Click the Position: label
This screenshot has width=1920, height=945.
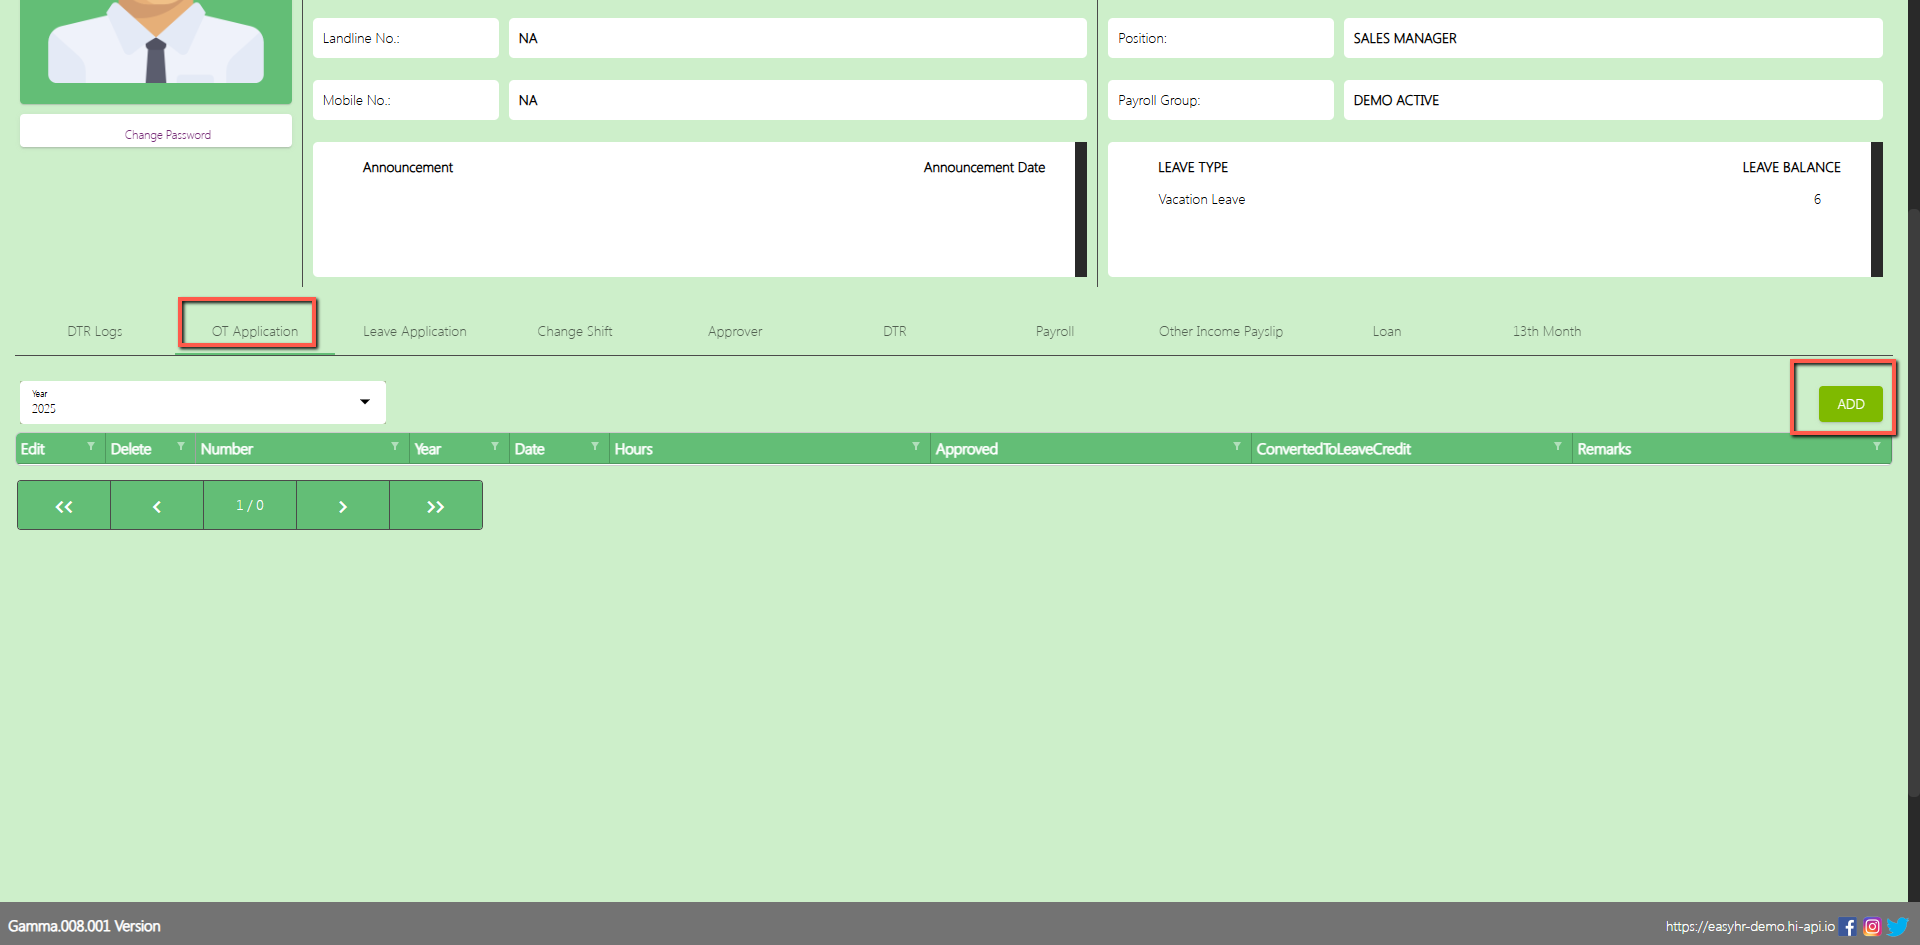(x=1142, y=38)
